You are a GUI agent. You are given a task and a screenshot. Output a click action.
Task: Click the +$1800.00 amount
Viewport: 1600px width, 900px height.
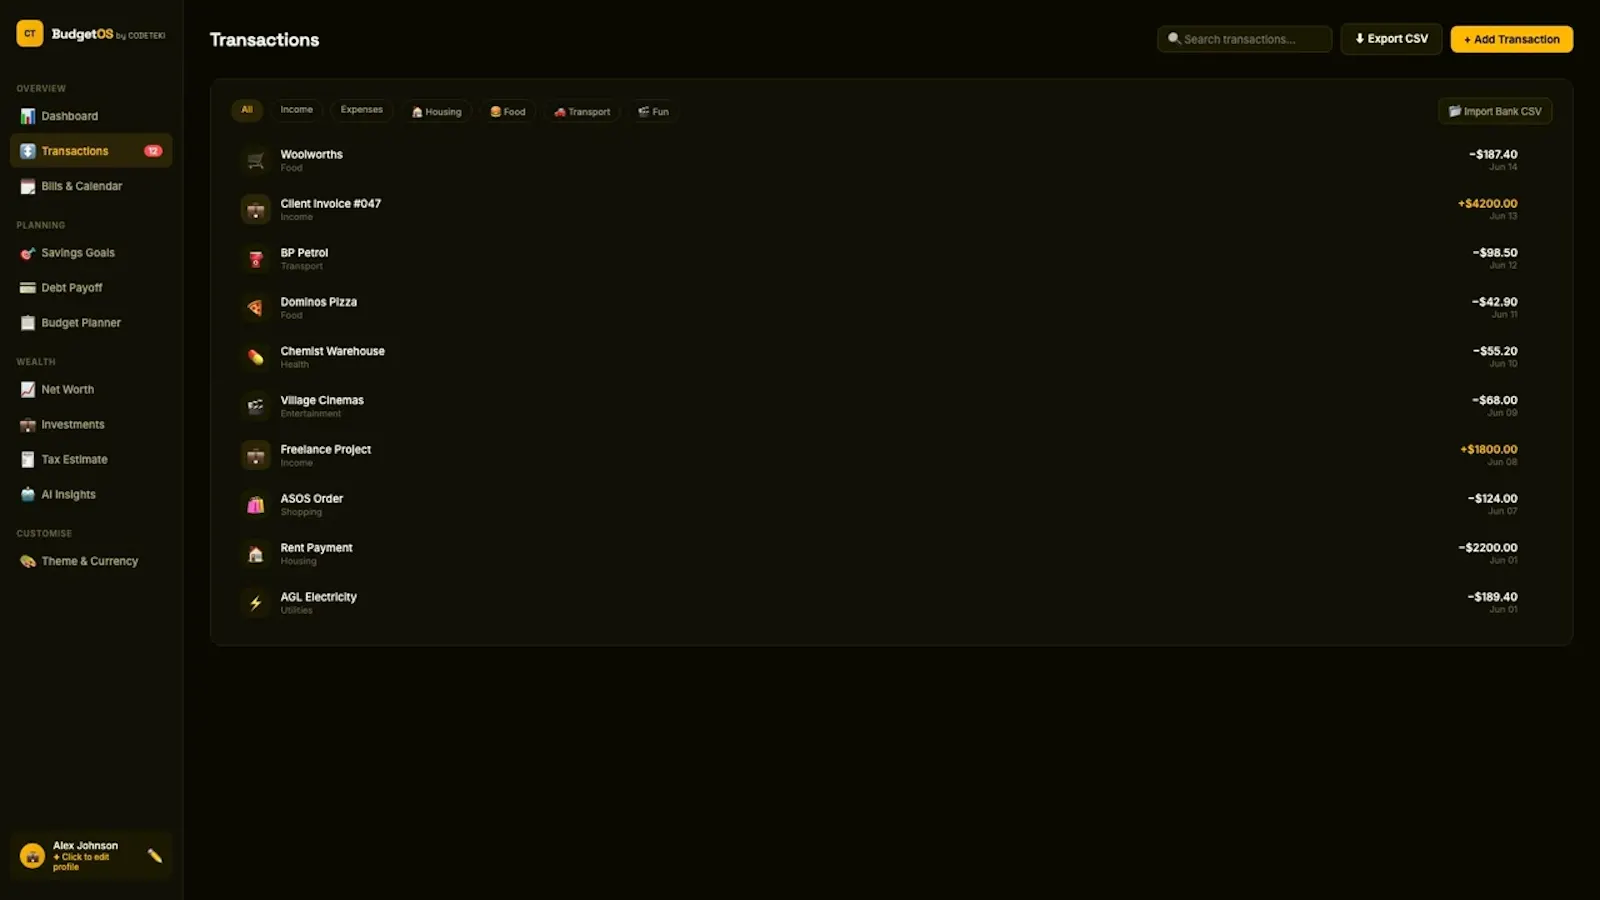coord(1488,449)
